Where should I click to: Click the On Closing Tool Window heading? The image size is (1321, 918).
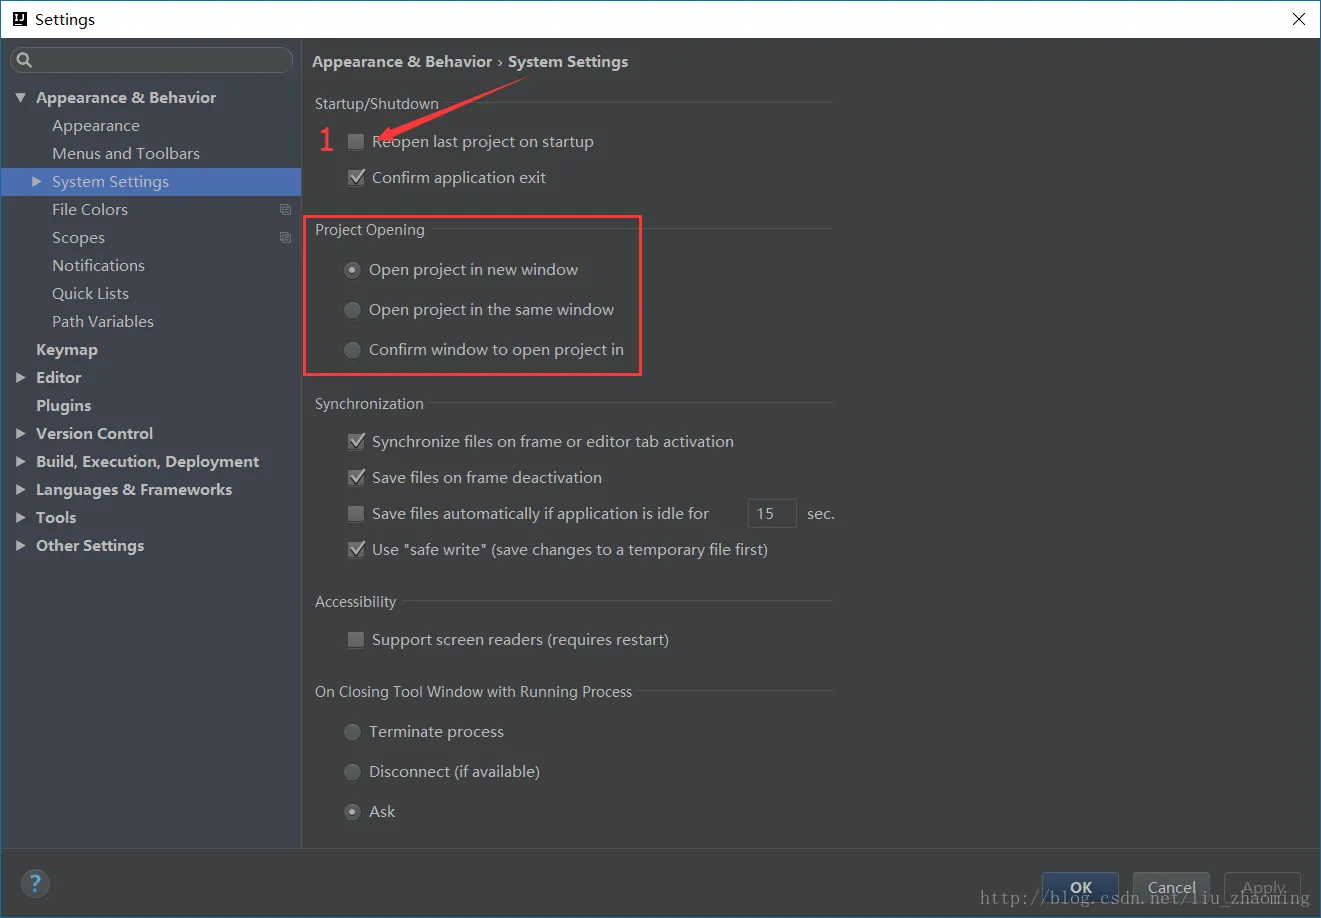473,692
